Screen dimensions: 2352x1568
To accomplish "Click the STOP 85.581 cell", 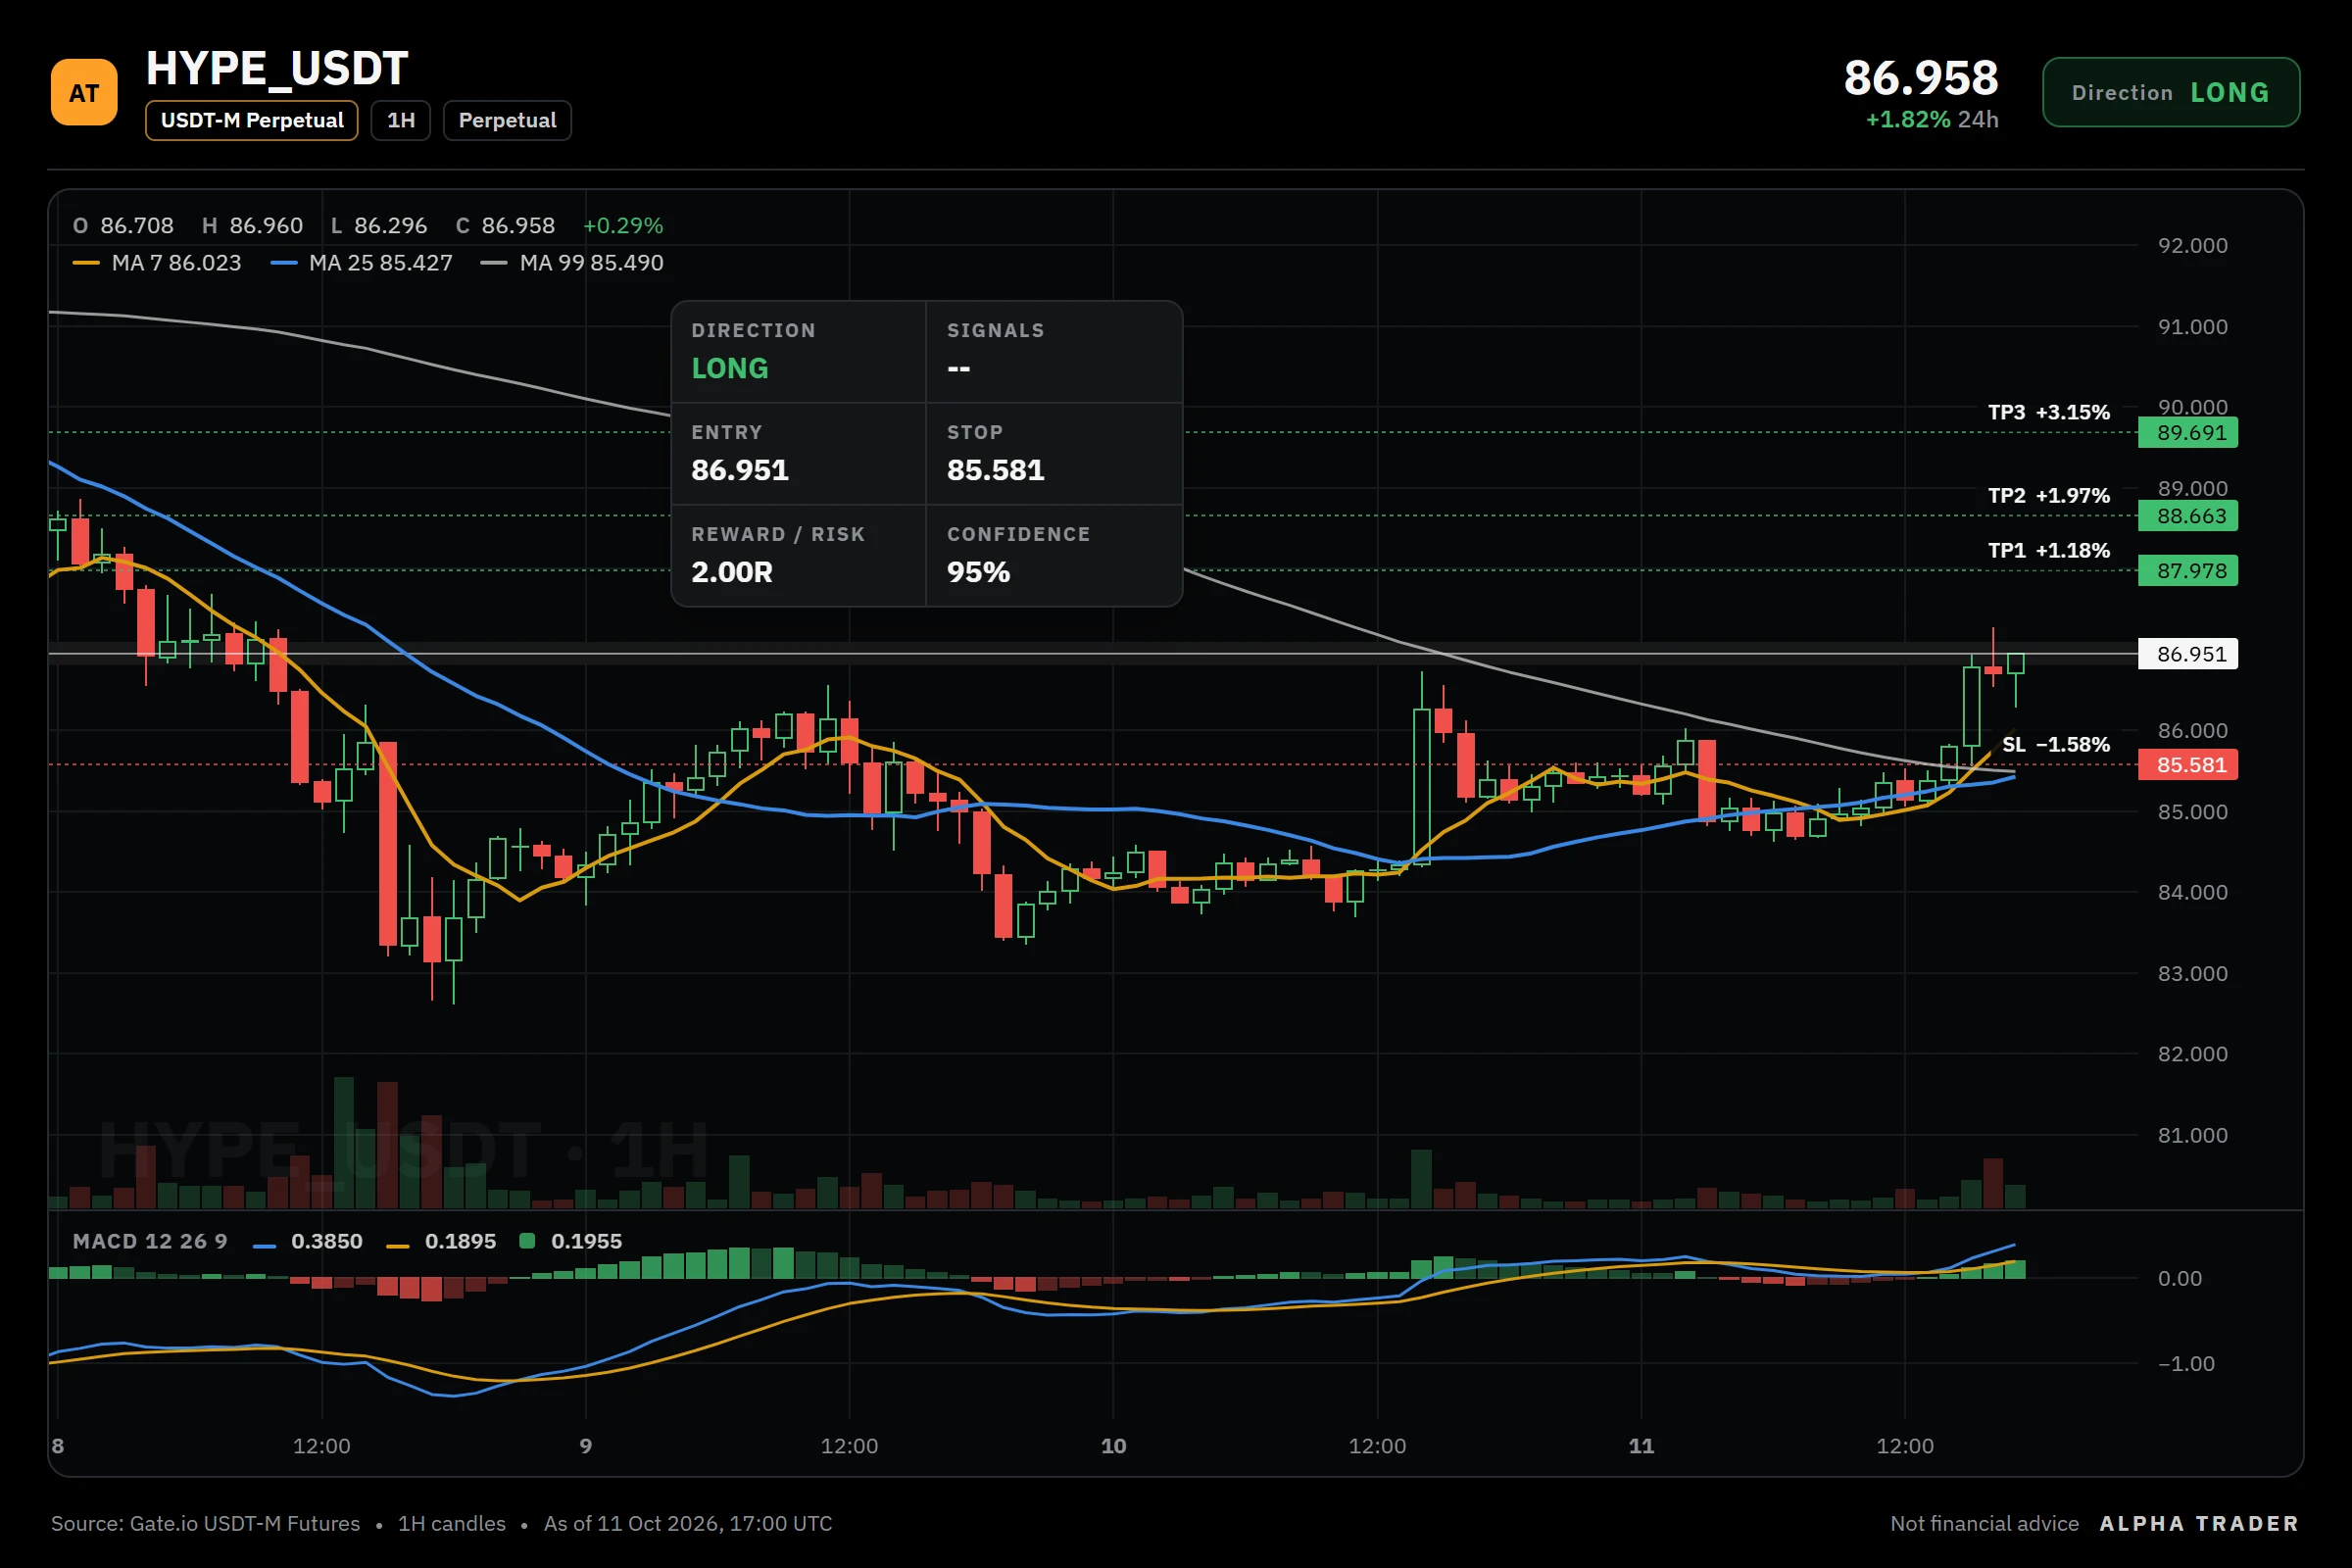I will (x=1054, y=454).
